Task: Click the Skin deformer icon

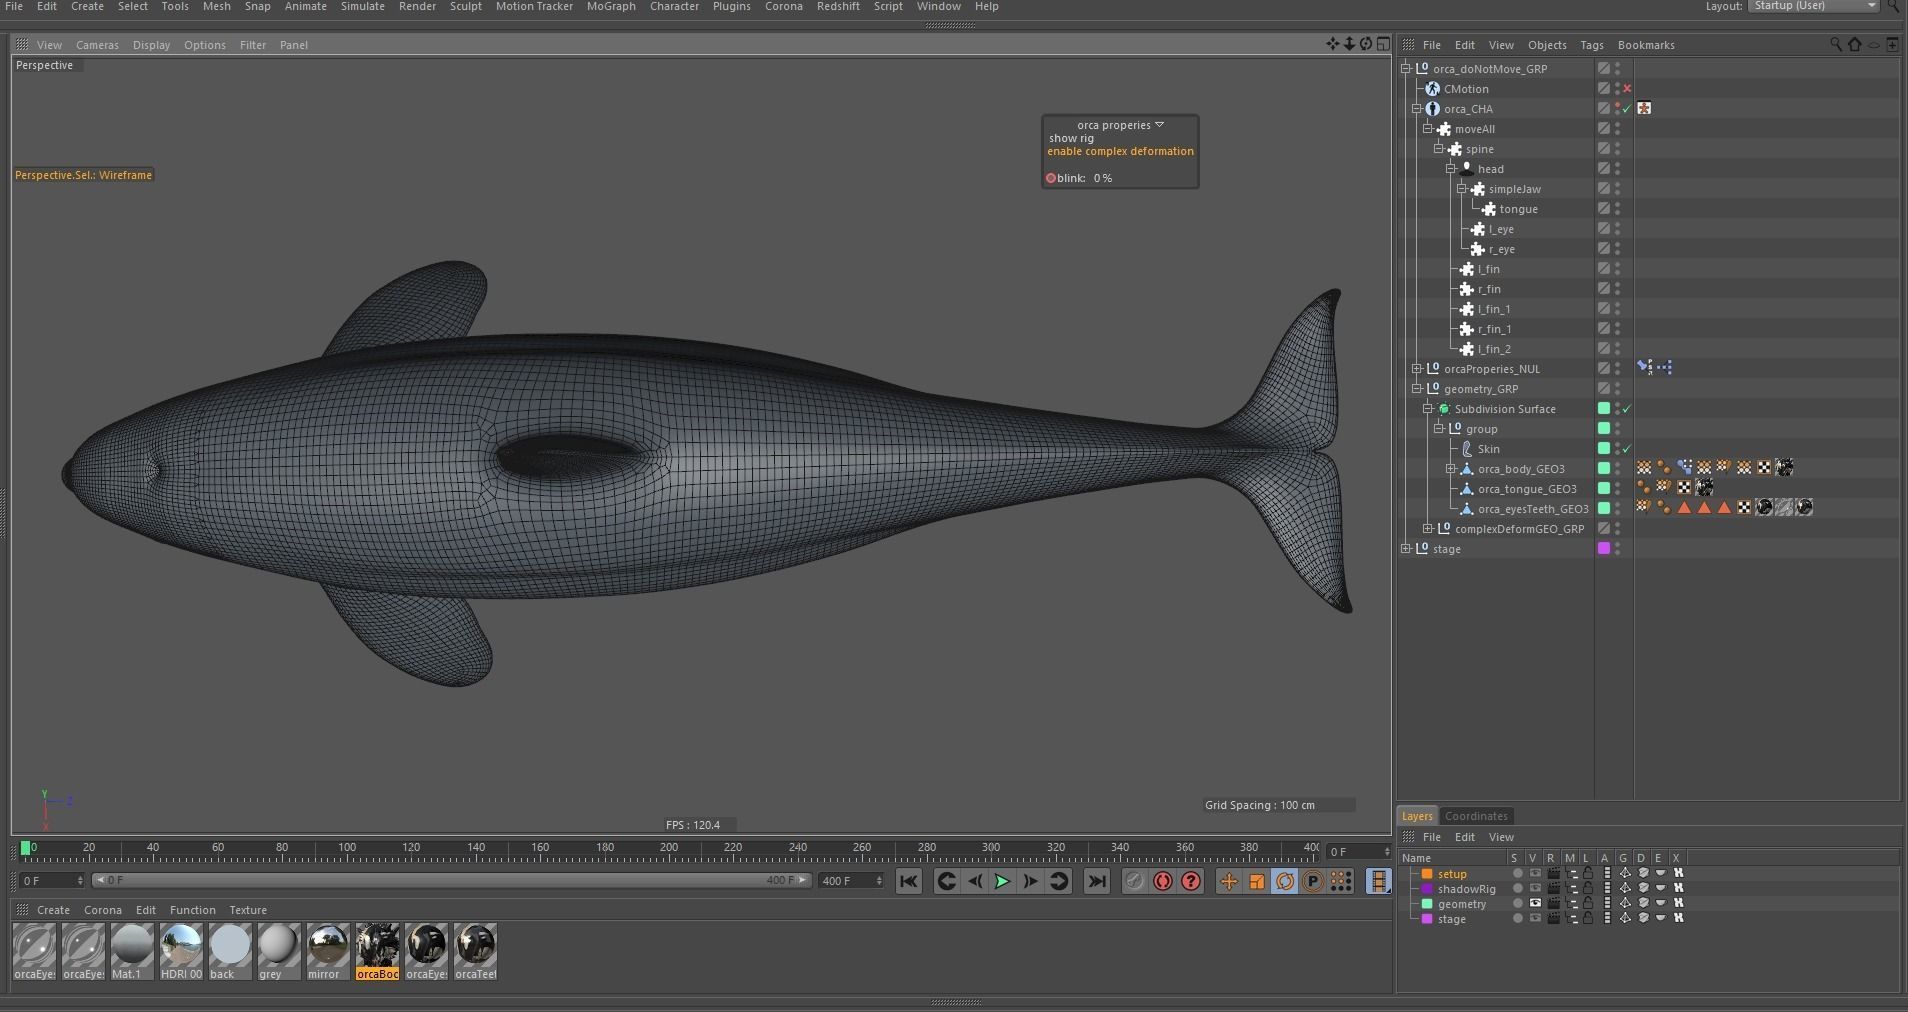Action: pos(1467,449)
